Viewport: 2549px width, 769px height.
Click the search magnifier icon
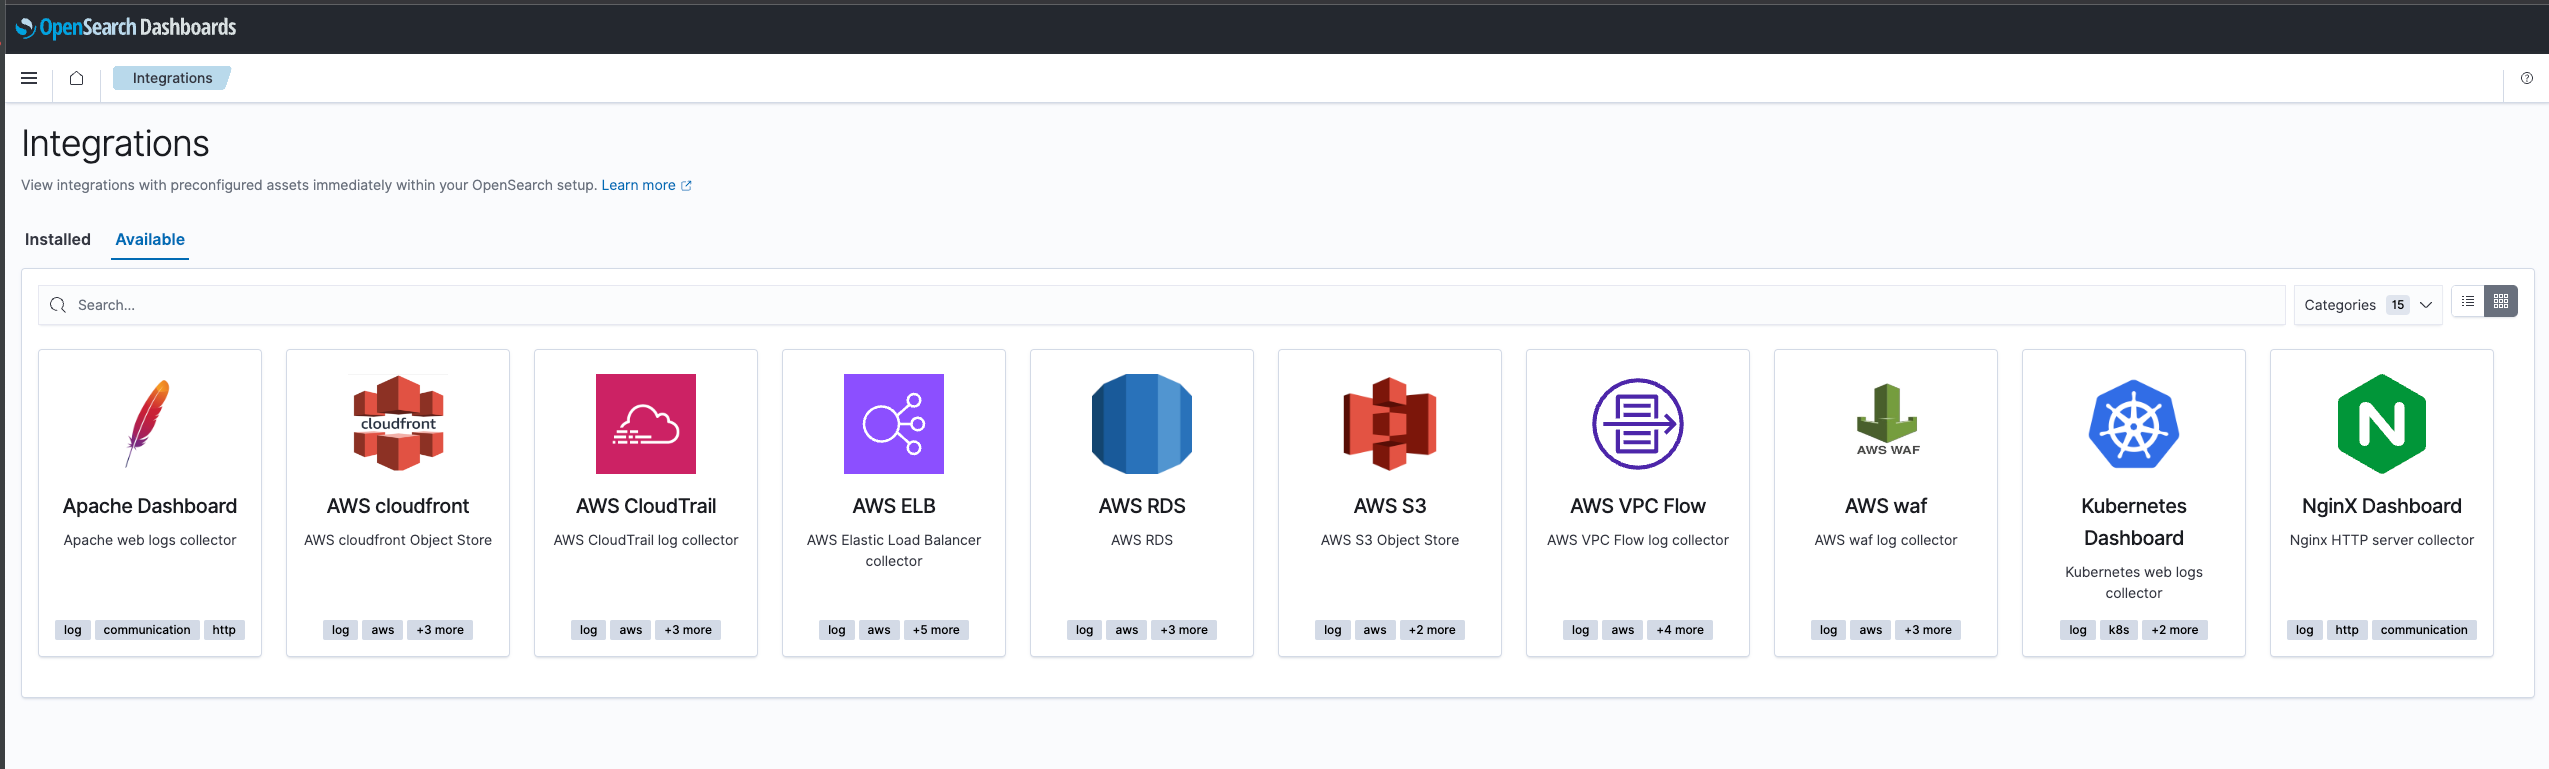tap(58, 305)
